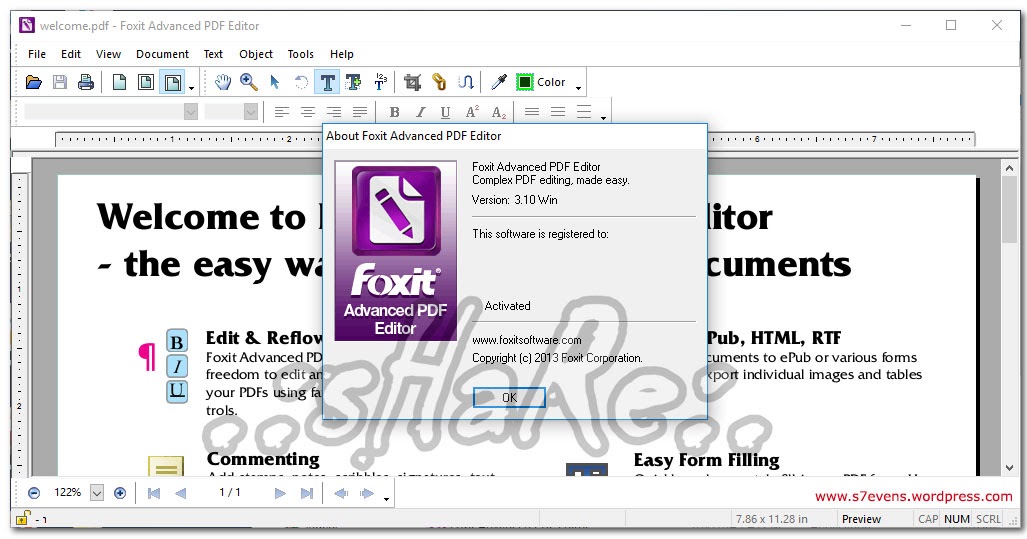Open the Document menu

[162, 54]
